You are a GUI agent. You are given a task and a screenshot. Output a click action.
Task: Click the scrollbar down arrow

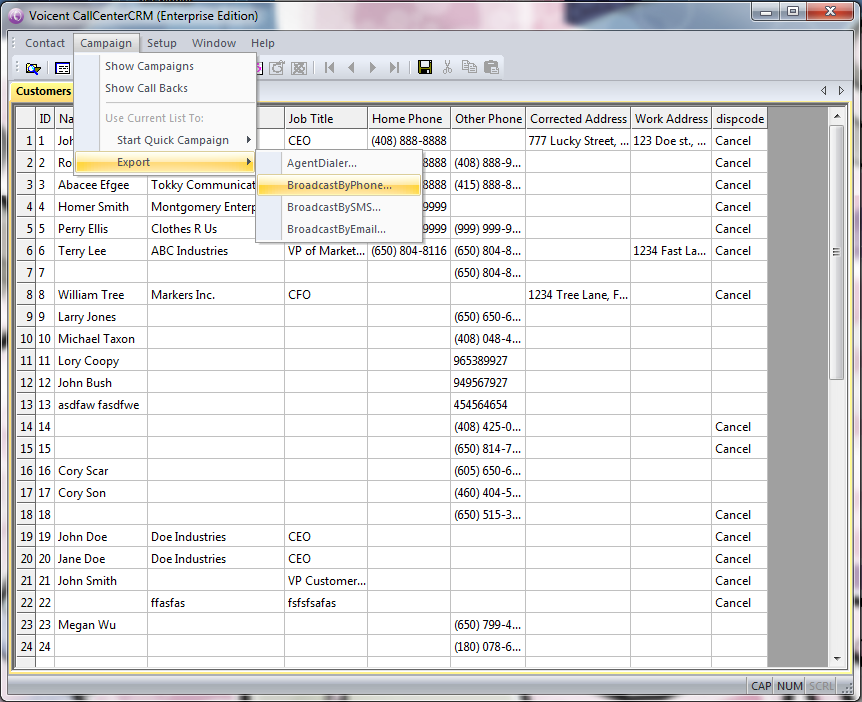(x=837, y=659)
